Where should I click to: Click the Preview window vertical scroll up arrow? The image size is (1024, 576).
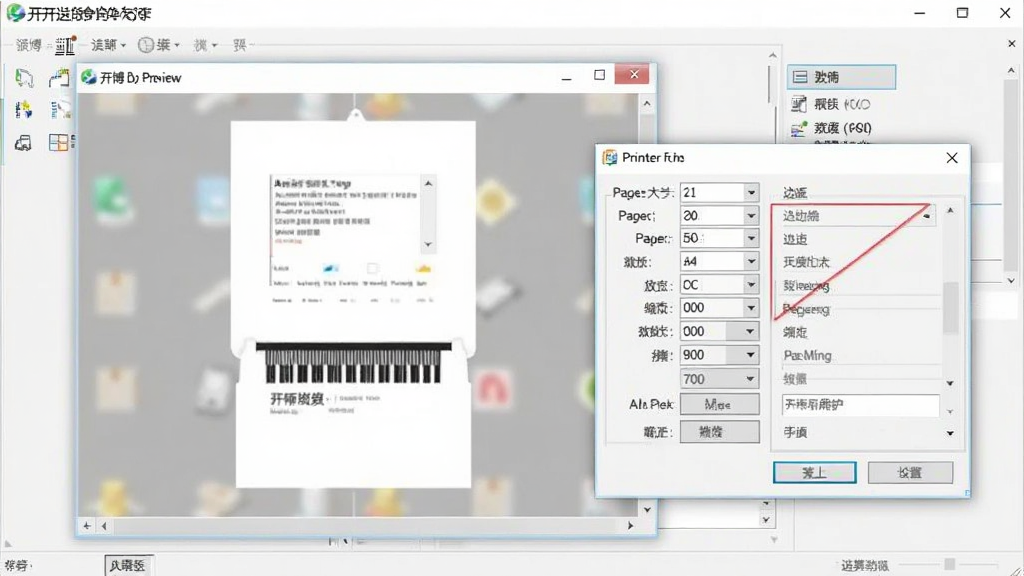647,103
